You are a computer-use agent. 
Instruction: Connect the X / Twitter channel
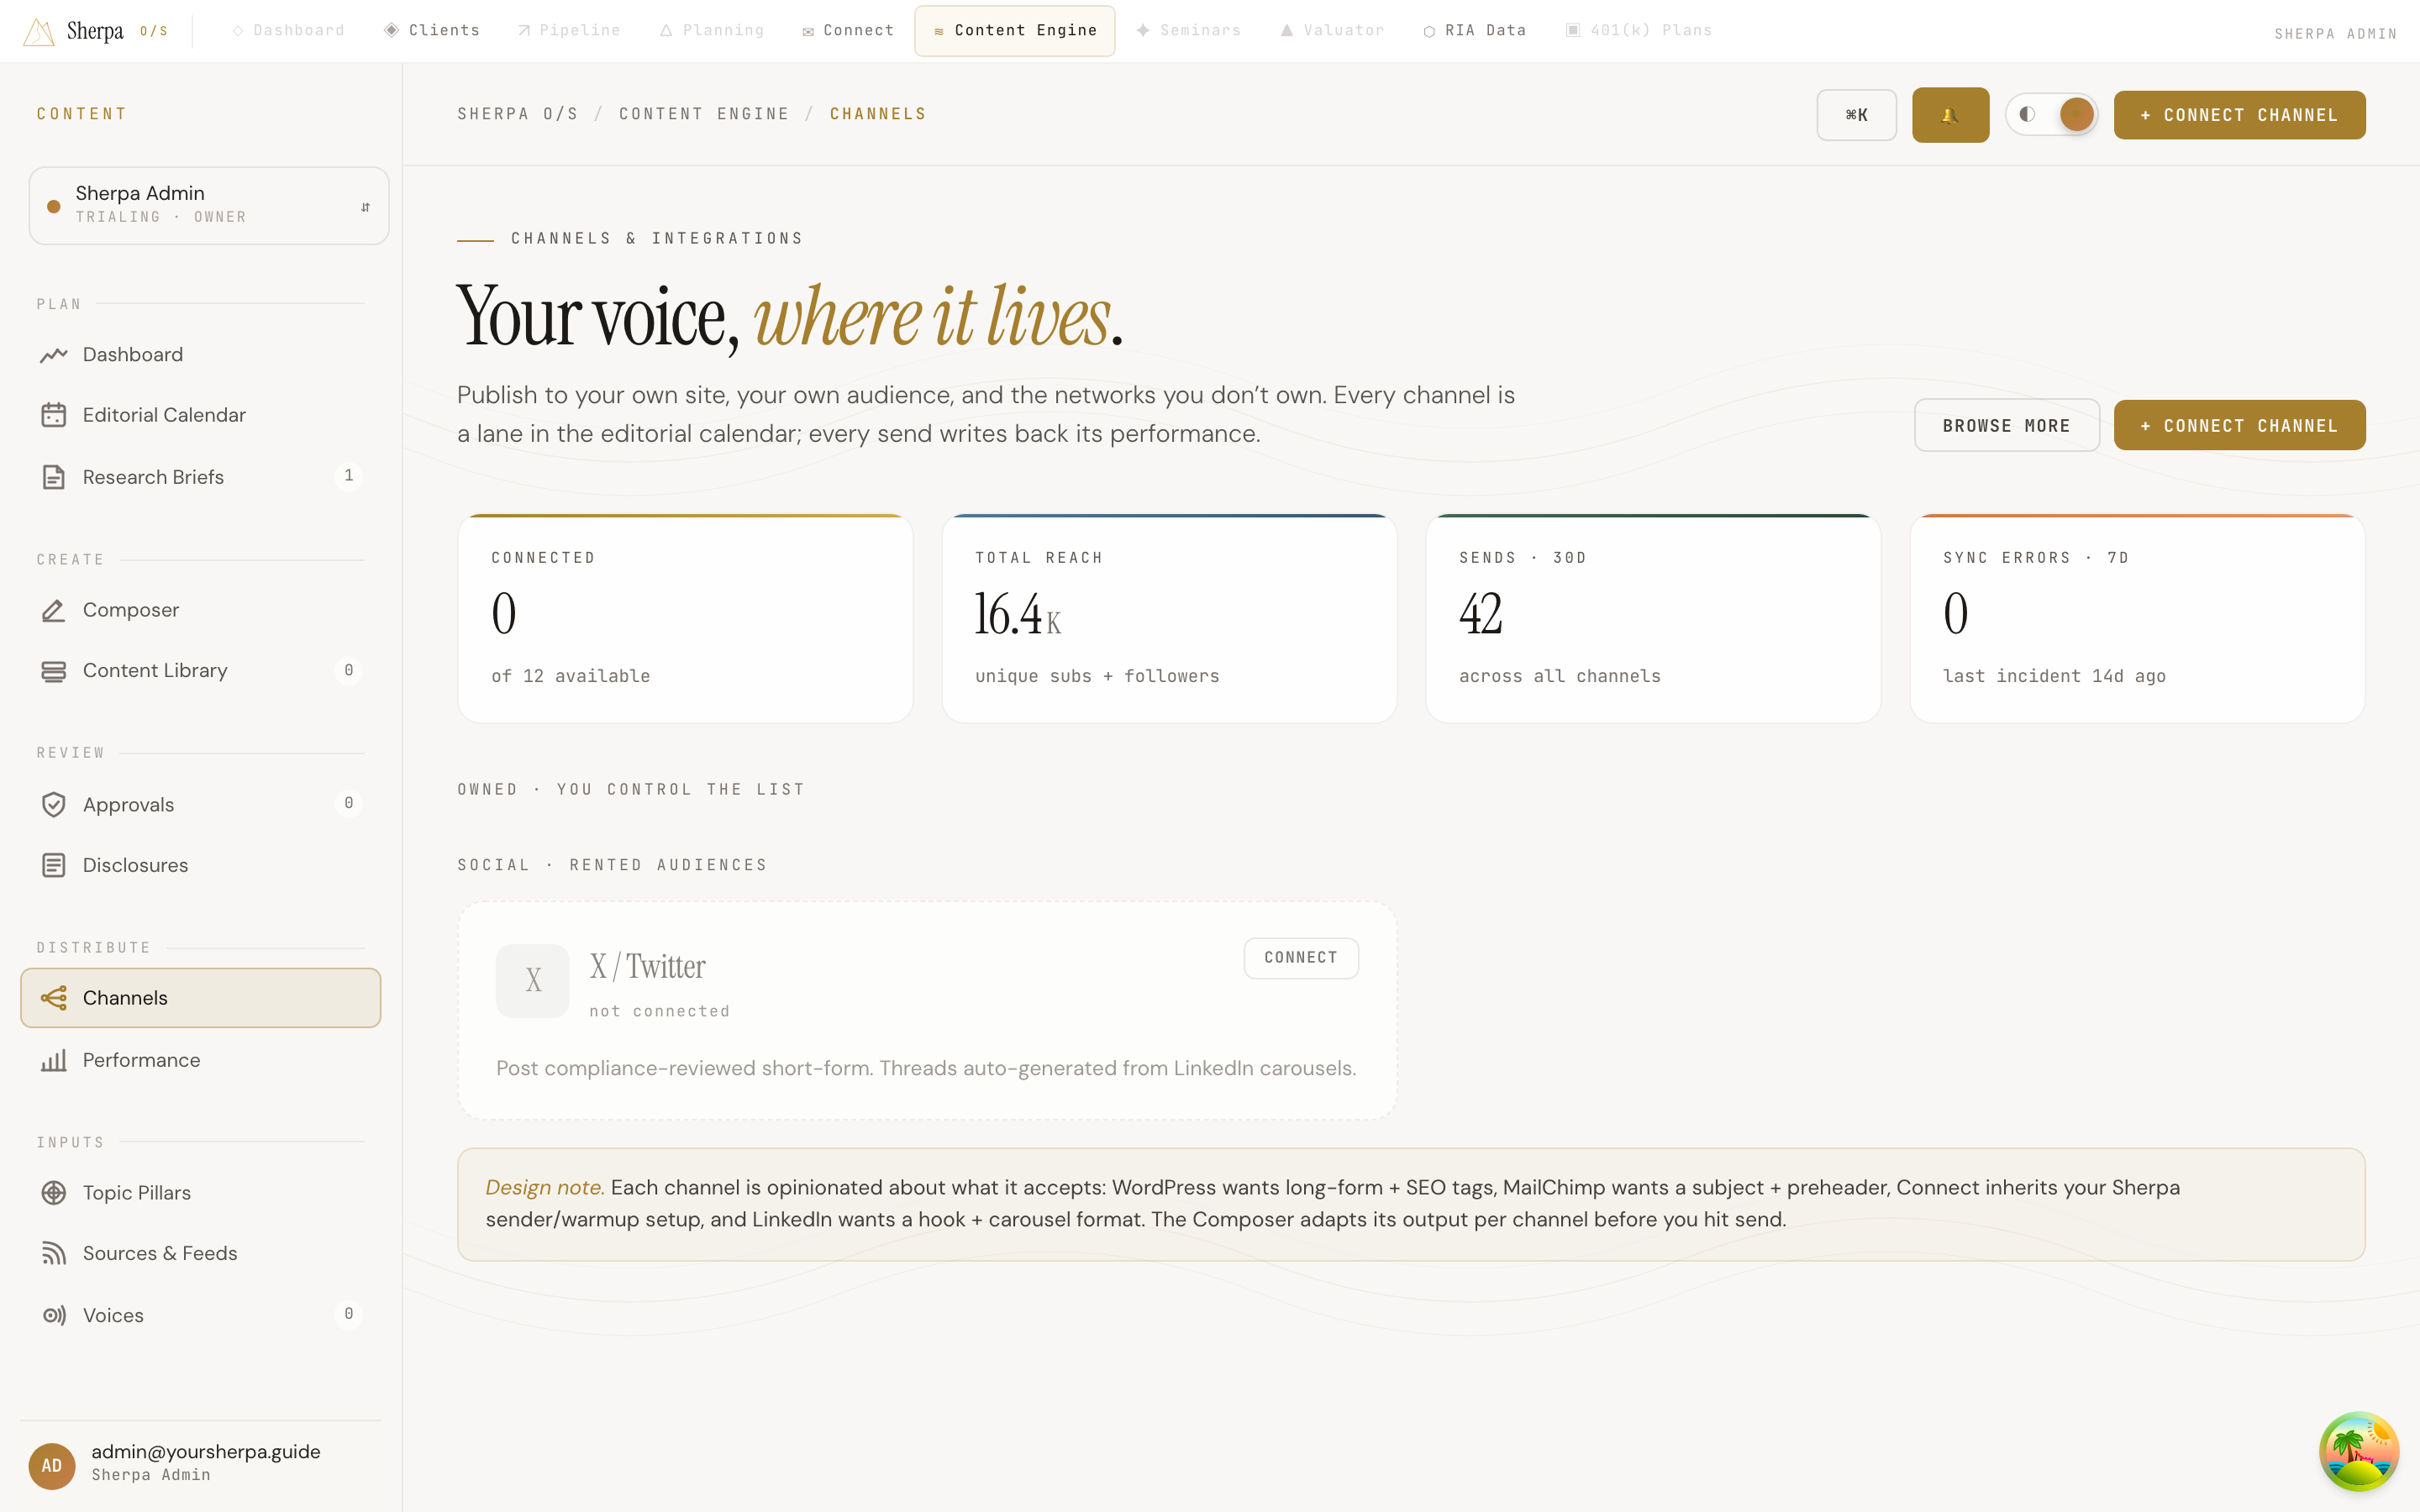[x=1300, y=958]
